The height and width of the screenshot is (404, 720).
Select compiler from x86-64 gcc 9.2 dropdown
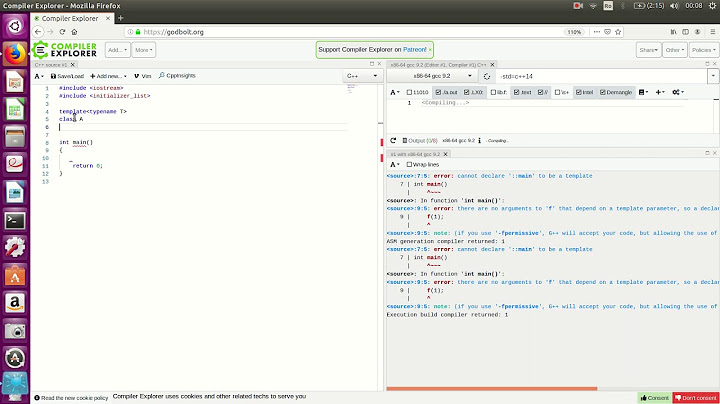coord(441,76)
